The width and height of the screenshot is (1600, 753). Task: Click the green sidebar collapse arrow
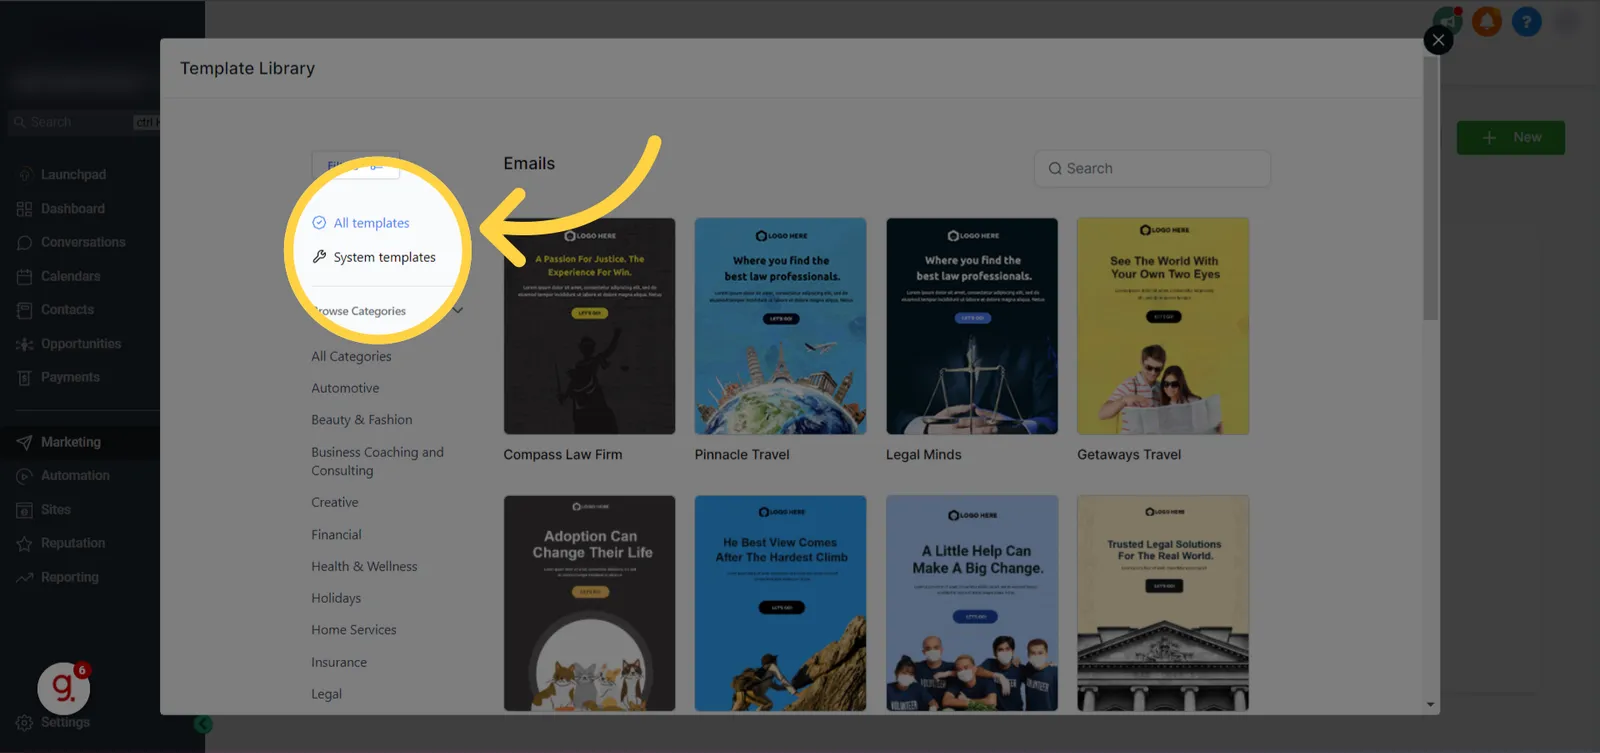203,724
